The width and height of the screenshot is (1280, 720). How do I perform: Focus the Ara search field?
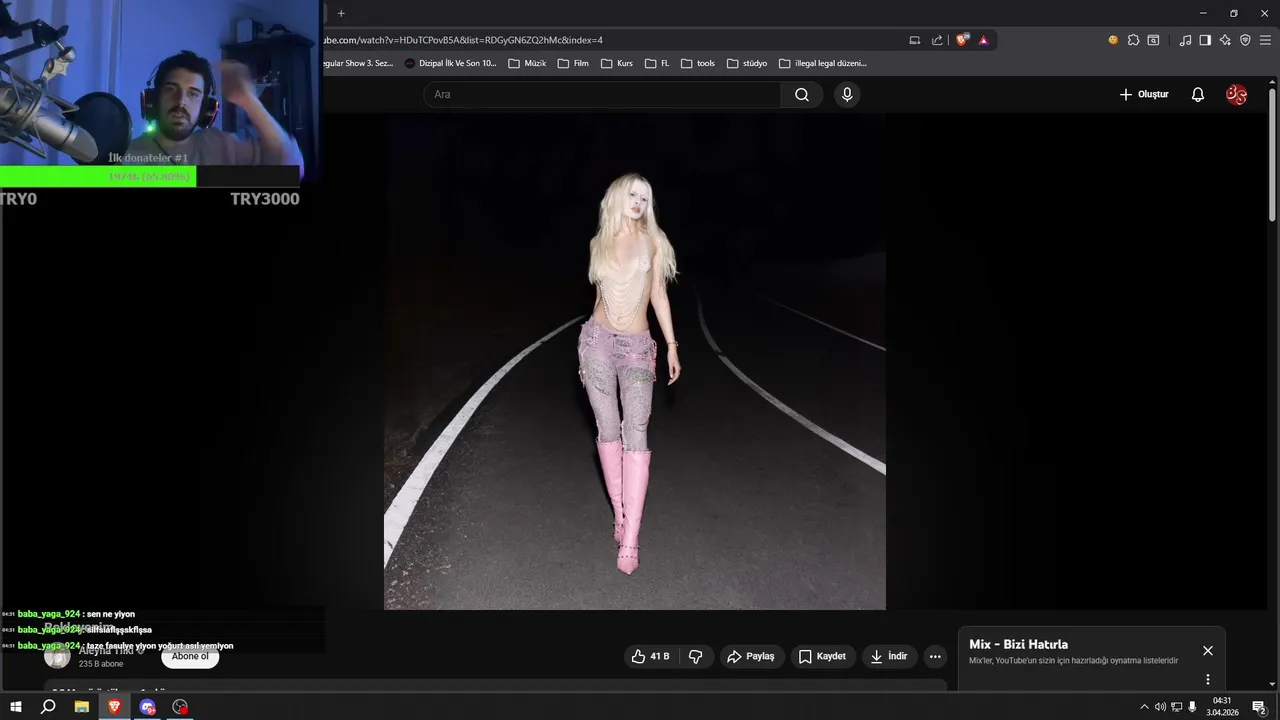[602, 95]
